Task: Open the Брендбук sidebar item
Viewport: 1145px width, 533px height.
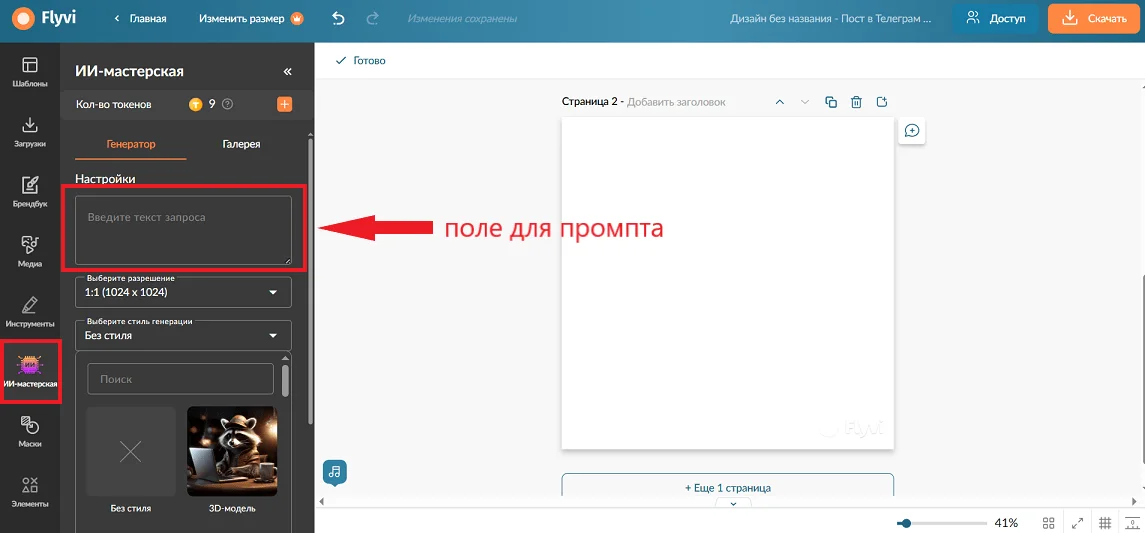Action: tap(30, 191)
